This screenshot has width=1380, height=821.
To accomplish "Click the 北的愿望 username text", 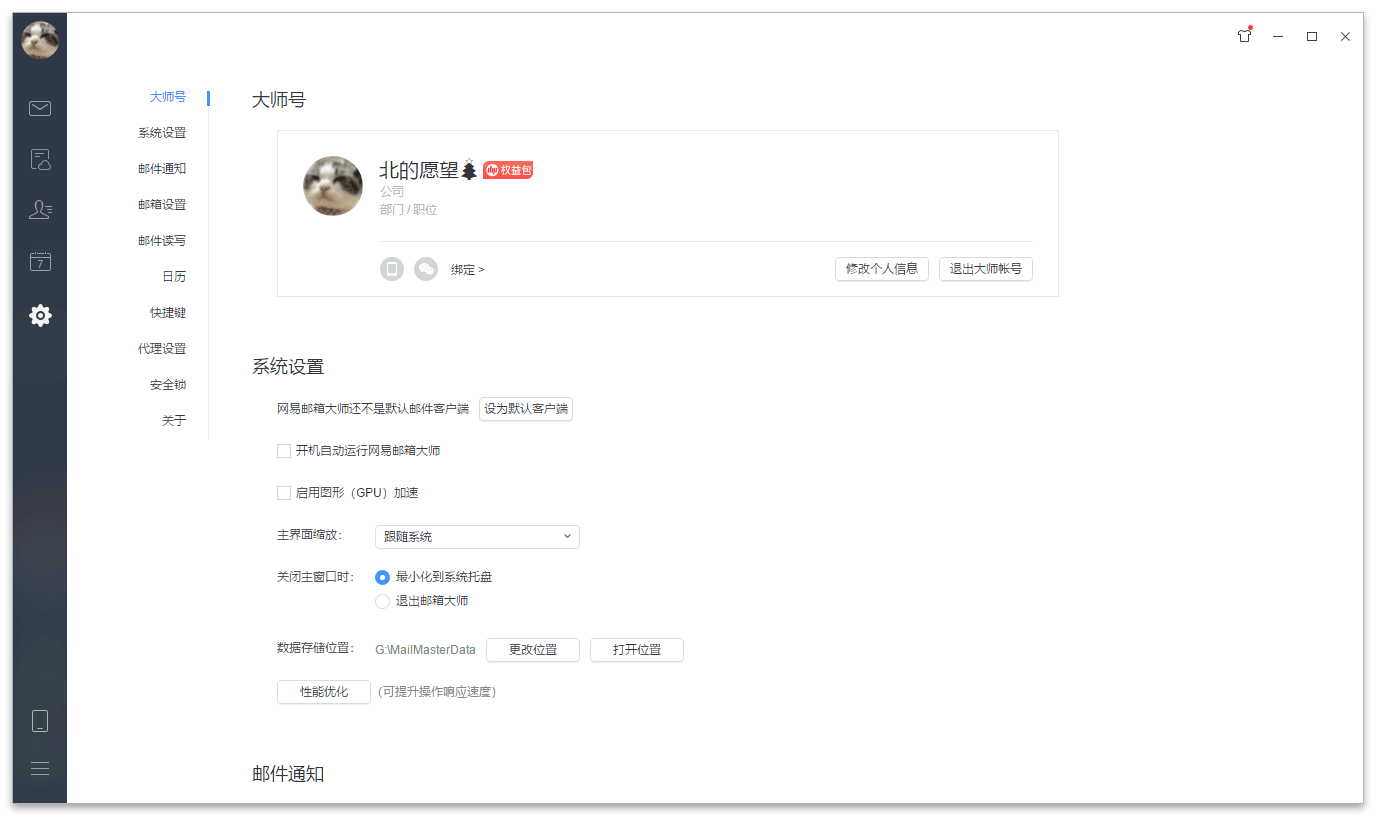I will point(419,170).
